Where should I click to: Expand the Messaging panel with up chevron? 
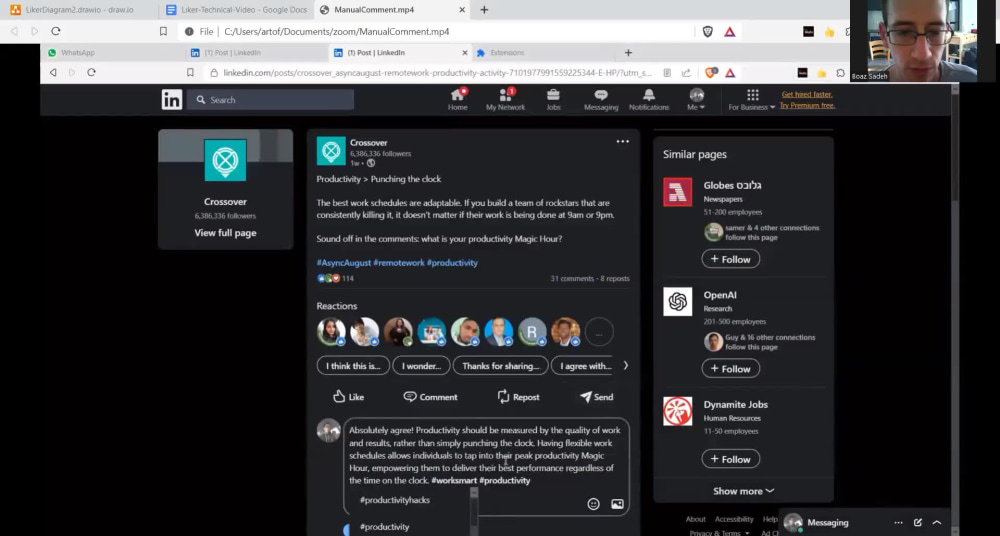click(x=937, y=523)
